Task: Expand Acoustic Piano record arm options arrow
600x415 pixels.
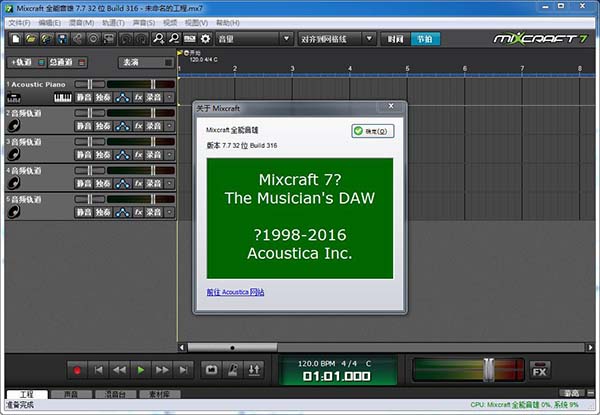Action: pos(170,98)
